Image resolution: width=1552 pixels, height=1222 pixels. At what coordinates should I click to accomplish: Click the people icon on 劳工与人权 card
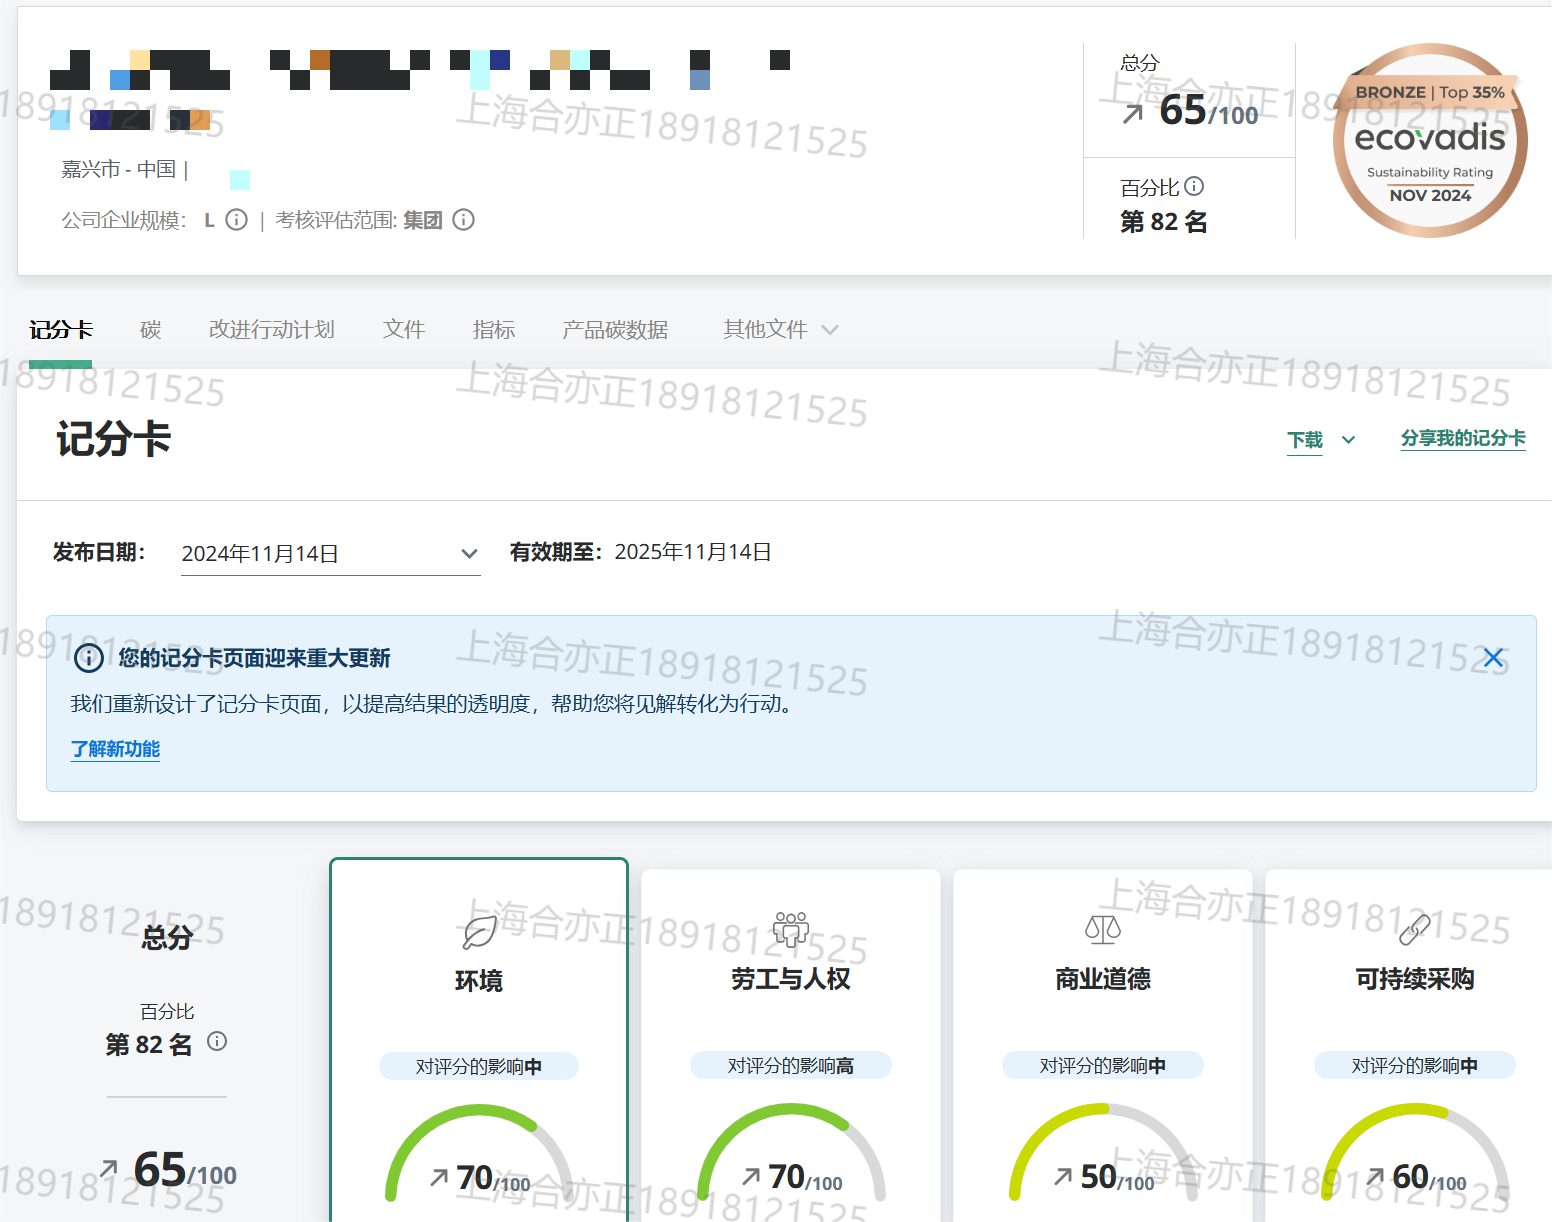(790, 929)
